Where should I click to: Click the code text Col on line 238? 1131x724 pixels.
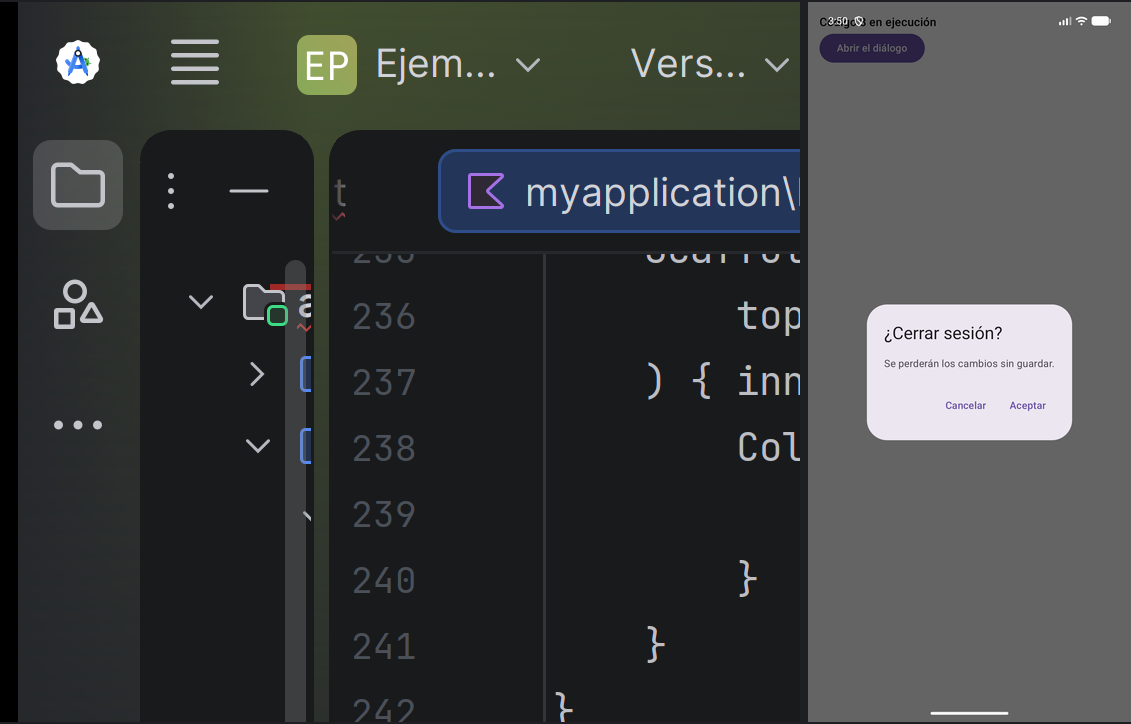click(x=768, y=447)
